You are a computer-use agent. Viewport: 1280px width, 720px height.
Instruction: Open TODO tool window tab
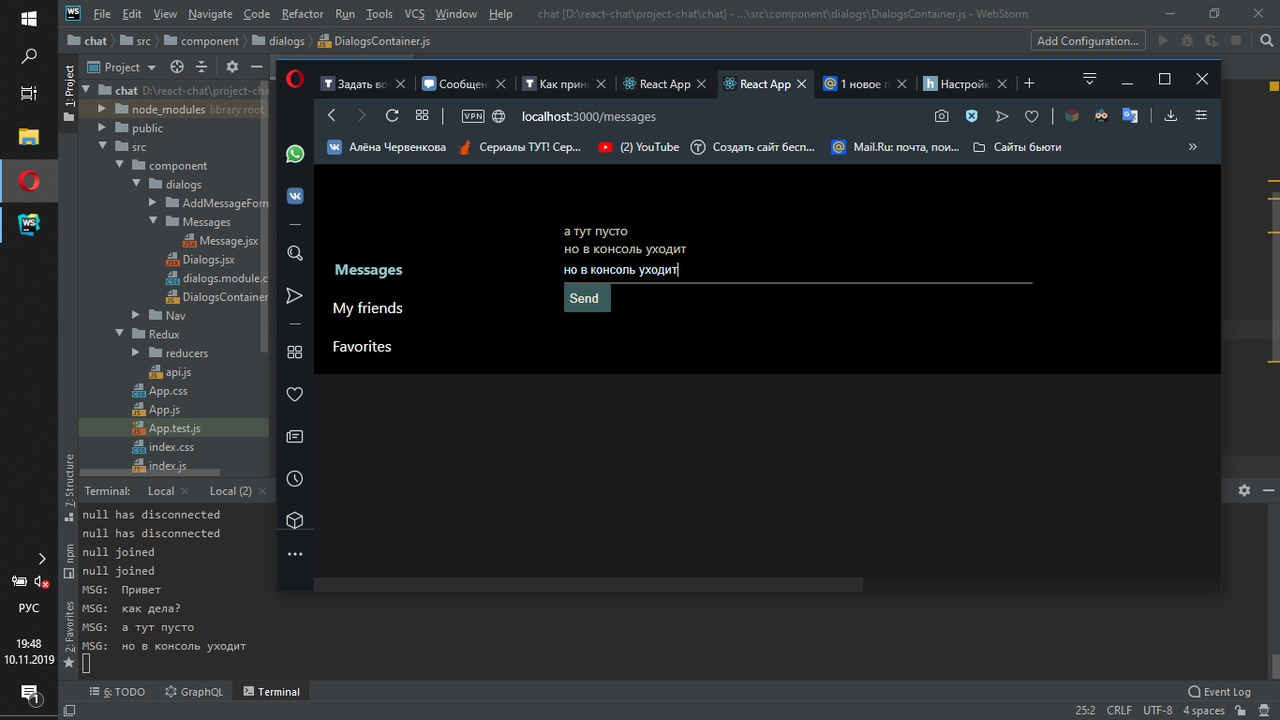click(x=117, y=692)
